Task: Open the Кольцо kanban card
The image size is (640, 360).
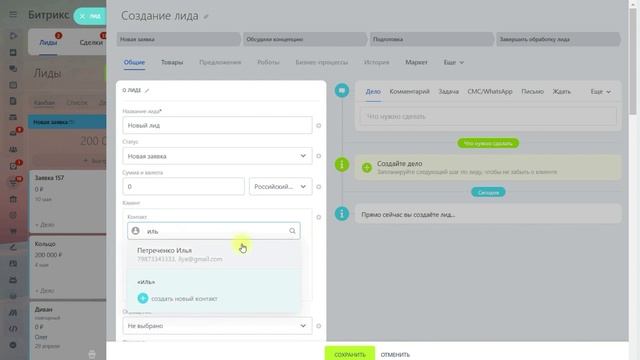Action: point(68,267)
